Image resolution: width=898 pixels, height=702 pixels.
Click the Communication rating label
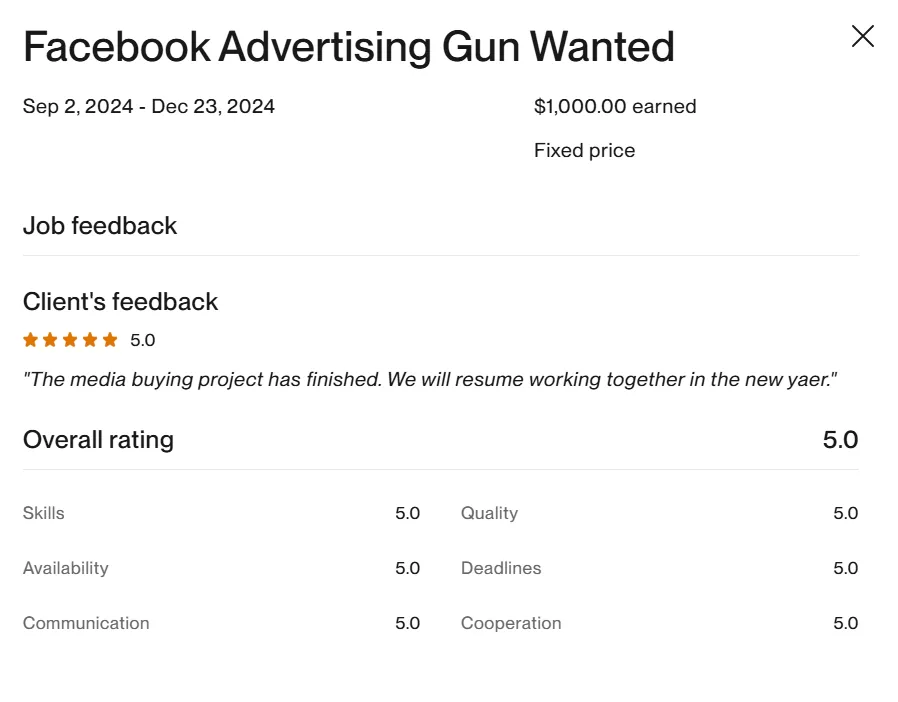click(x=86, y=623)
